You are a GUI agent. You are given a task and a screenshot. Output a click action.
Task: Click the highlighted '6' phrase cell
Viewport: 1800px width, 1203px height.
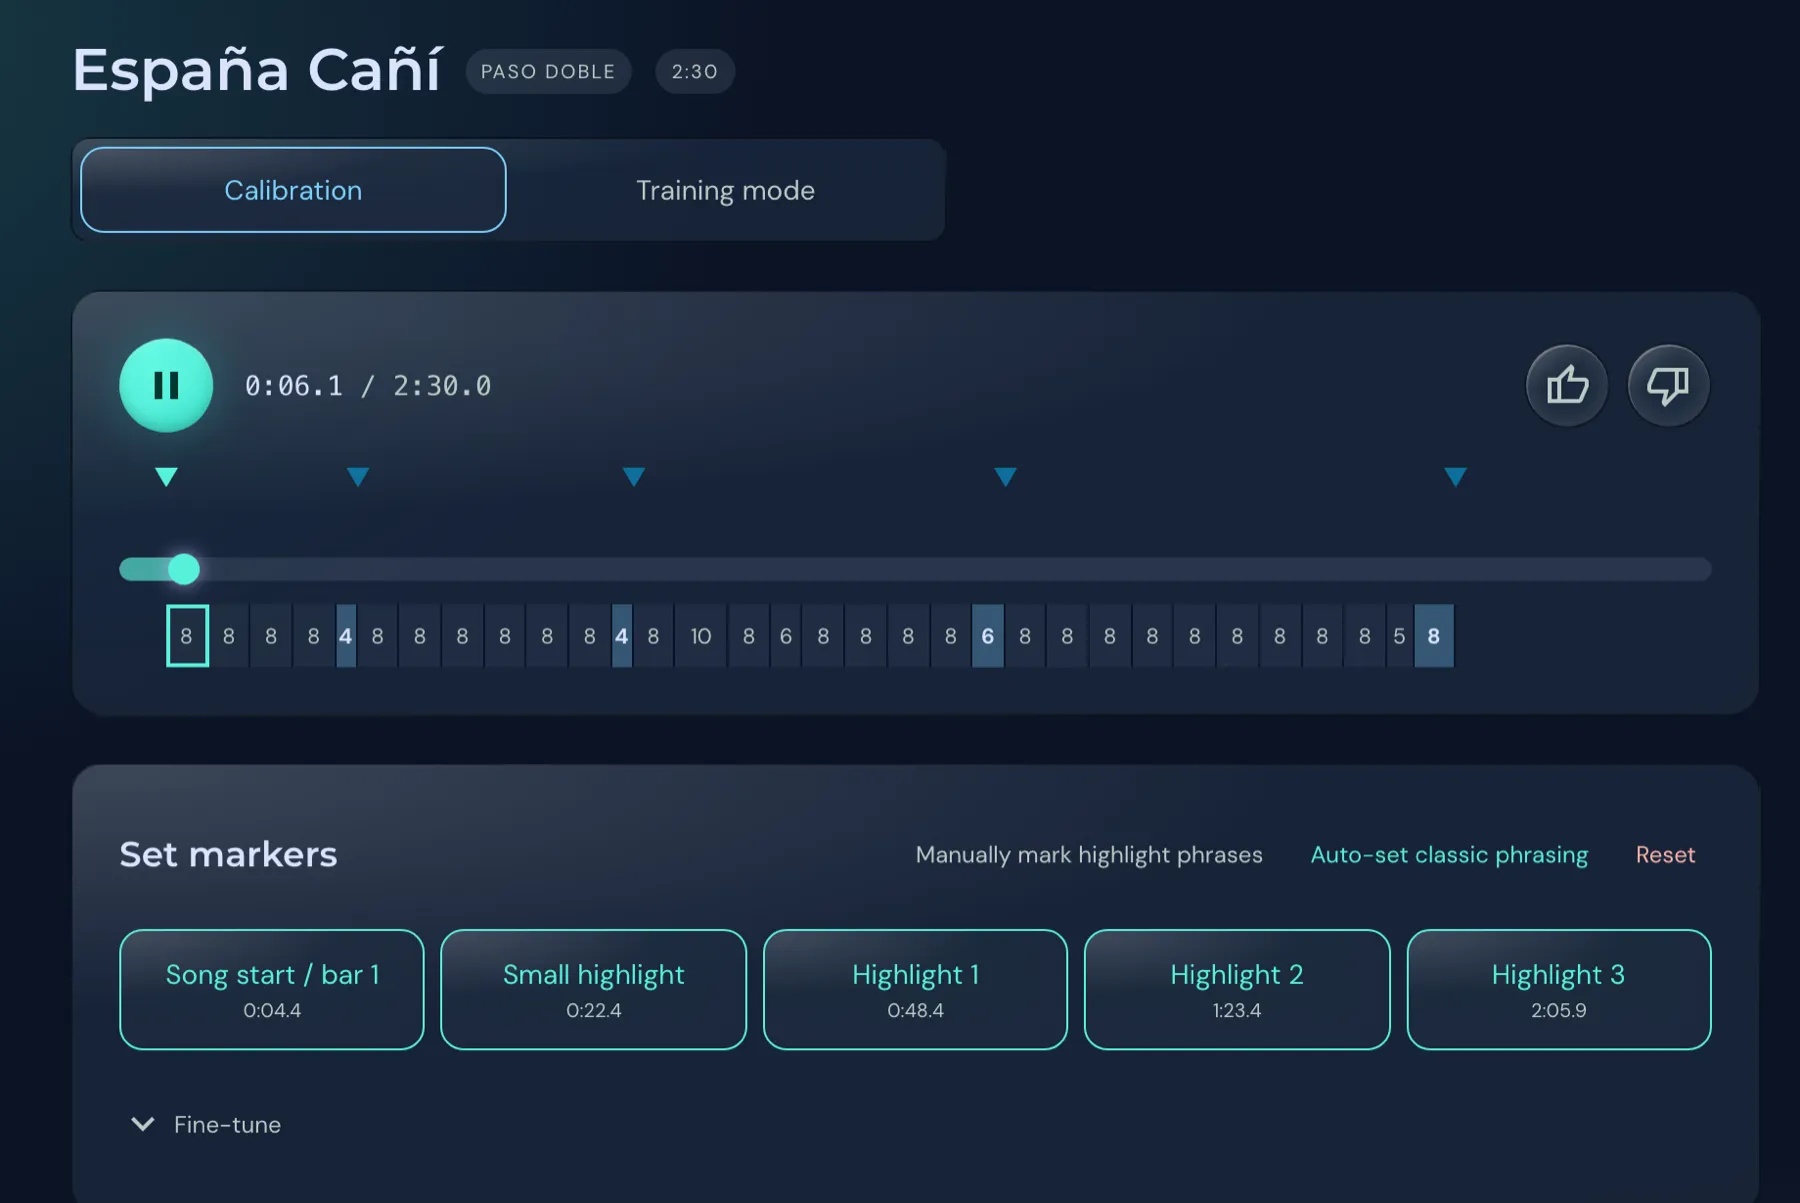pos(987,636)
